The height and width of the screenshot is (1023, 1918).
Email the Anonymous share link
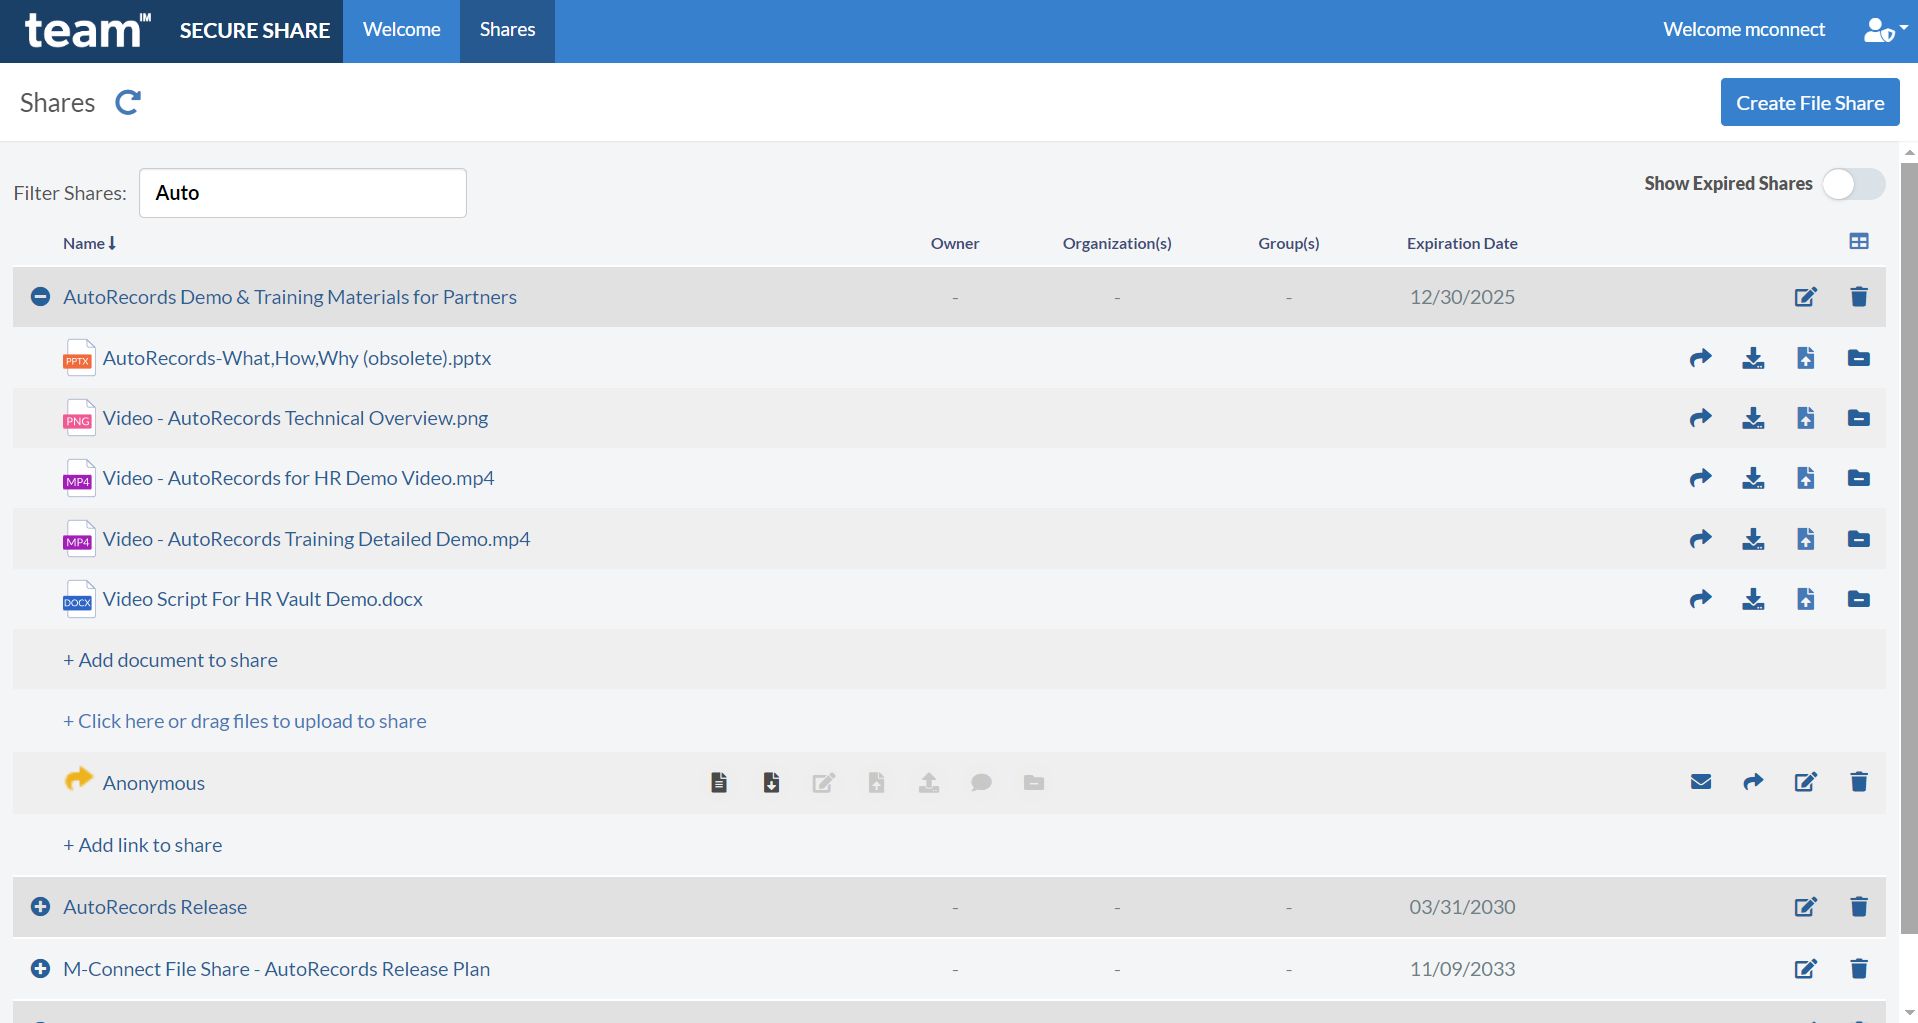[x=1700, y=782]
